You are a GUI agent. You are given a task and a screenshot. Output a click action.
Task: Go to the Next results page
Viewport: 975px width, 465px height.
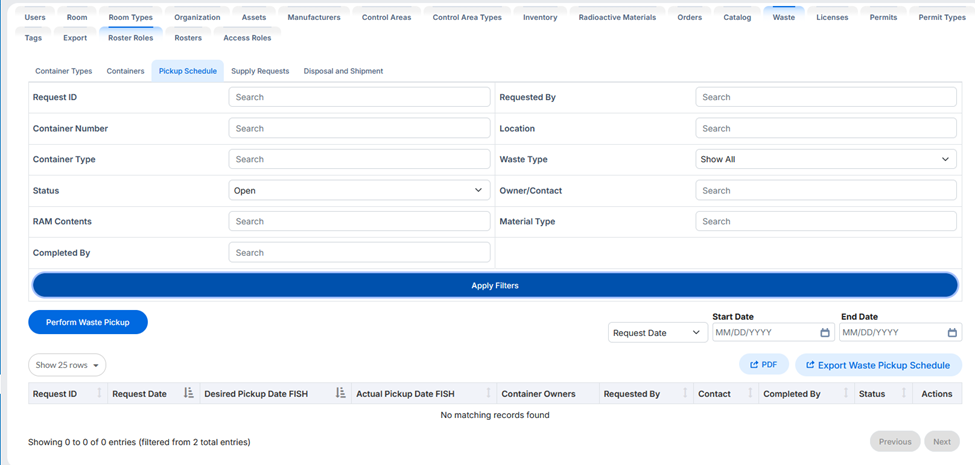click(941, 441)
